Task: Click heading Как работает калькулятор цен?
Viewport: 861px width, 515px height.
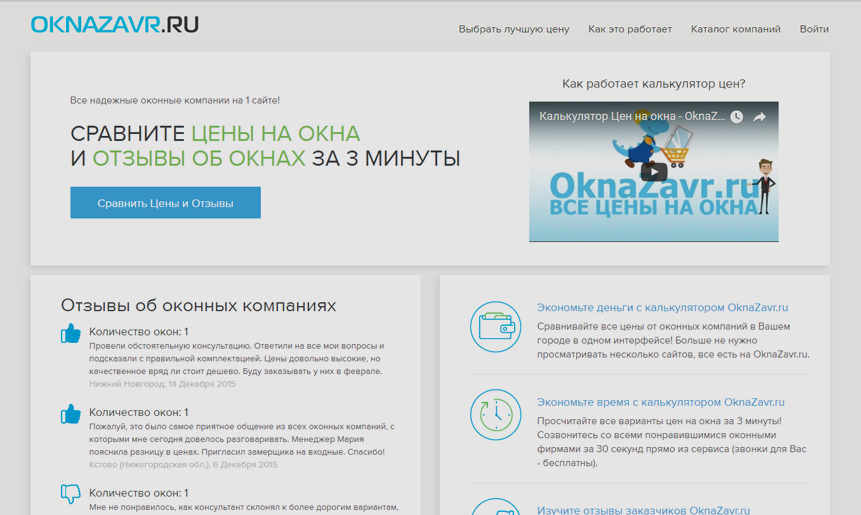Action: point(653,83)
